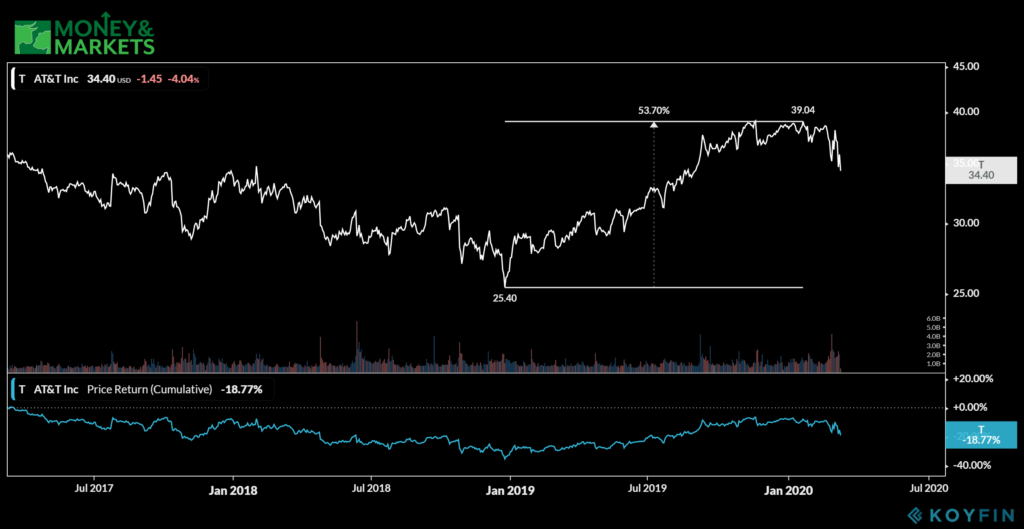
Task: Click the Jan 2020 date label
Action: point(788,488)
